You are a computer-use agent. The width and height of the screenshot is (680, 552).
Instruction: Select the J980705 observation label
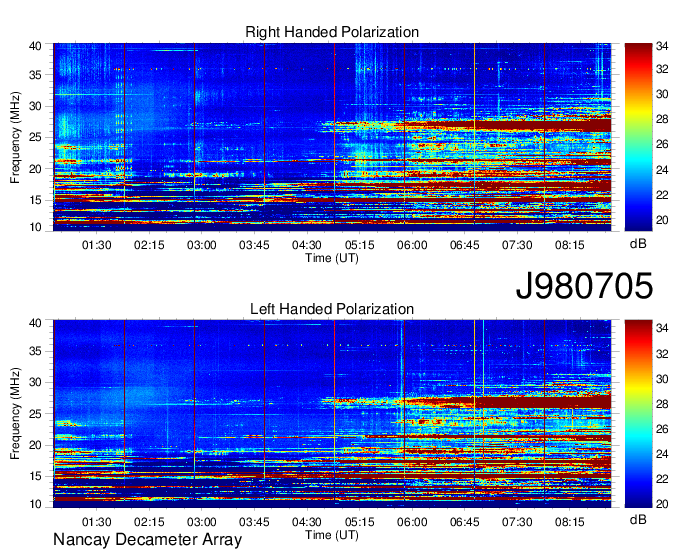click(584, 286)
